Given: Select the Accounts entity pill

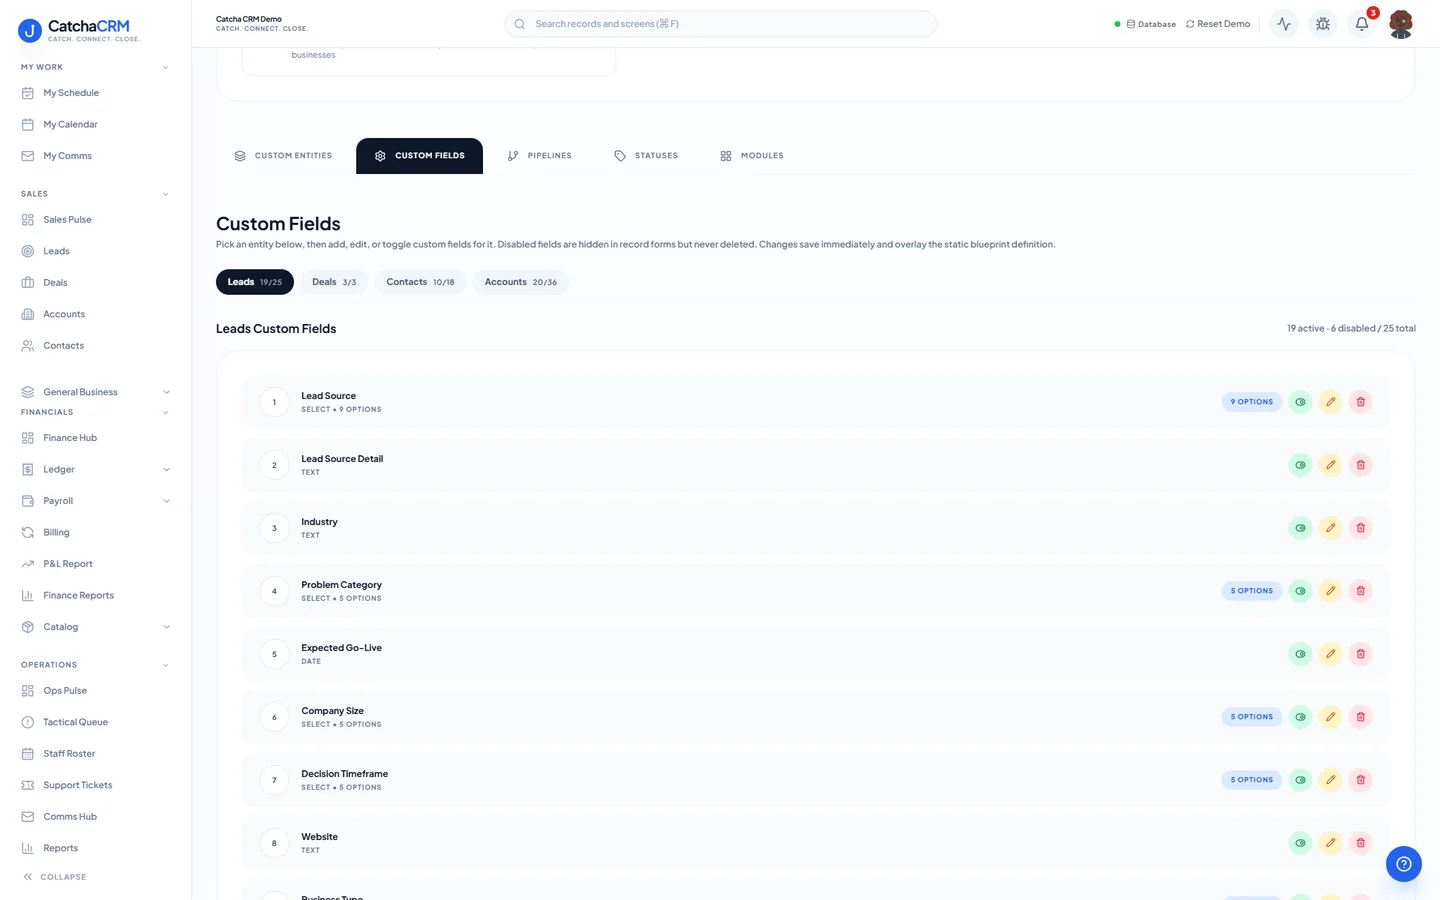Looking at the screenshot, I should pos(520,282).
